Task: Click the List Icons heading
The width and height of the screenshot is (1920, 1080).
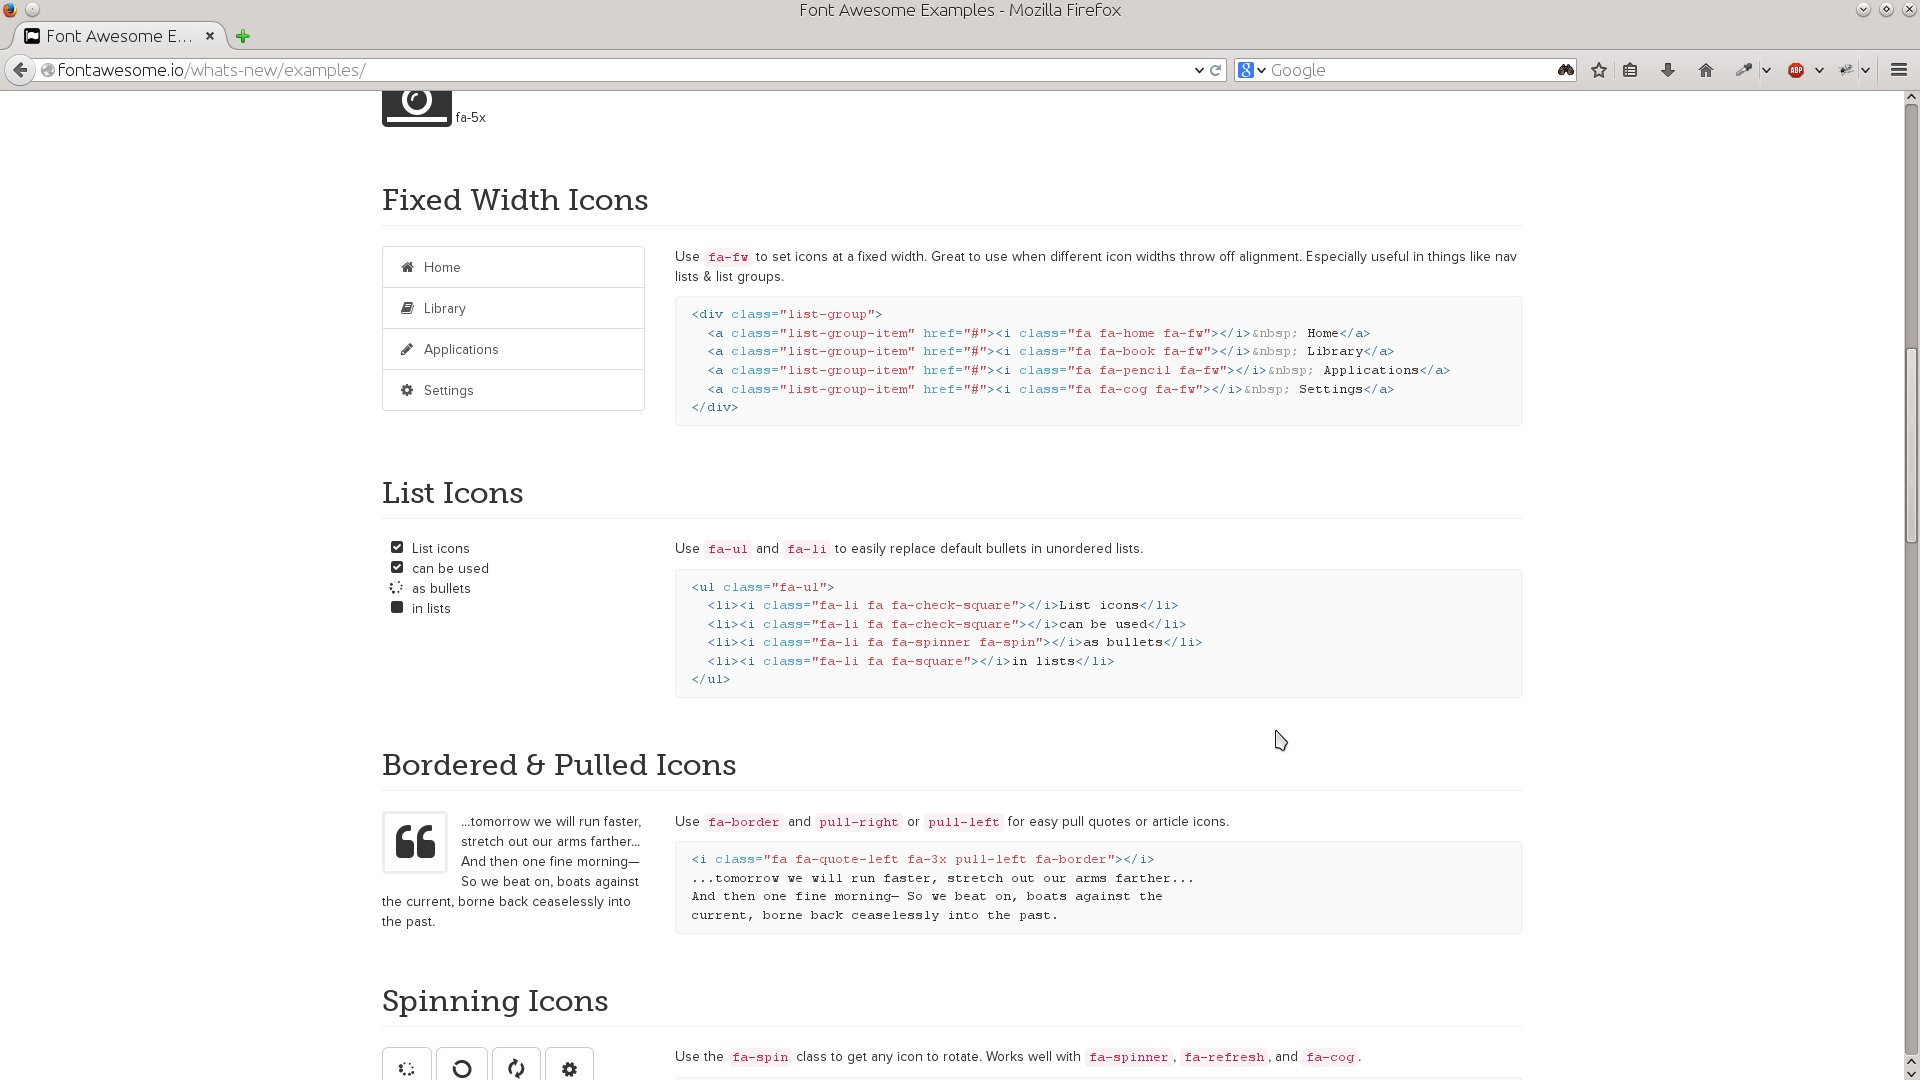Action: tap(452, 493)
